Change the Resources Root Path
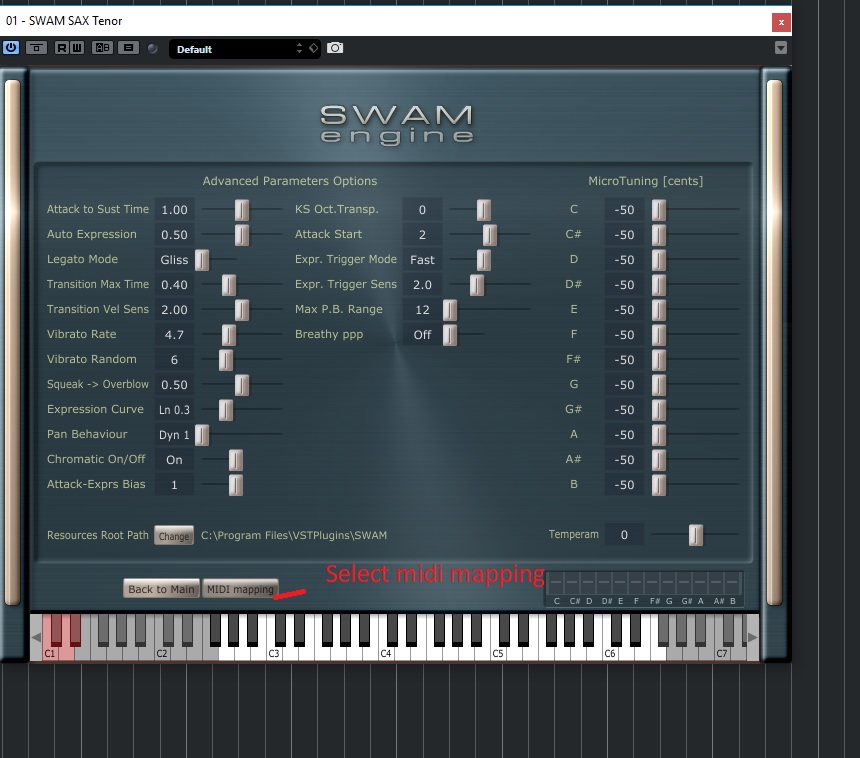This screenshot has width=860, height=758. [174, 535]
